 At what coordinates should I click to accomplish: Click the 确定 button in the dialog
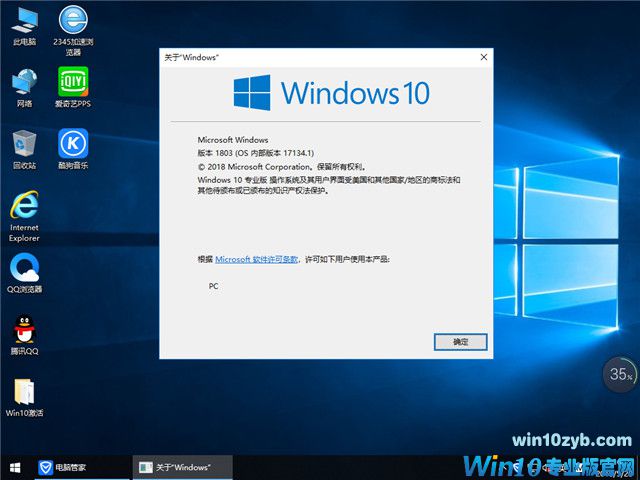460,342
